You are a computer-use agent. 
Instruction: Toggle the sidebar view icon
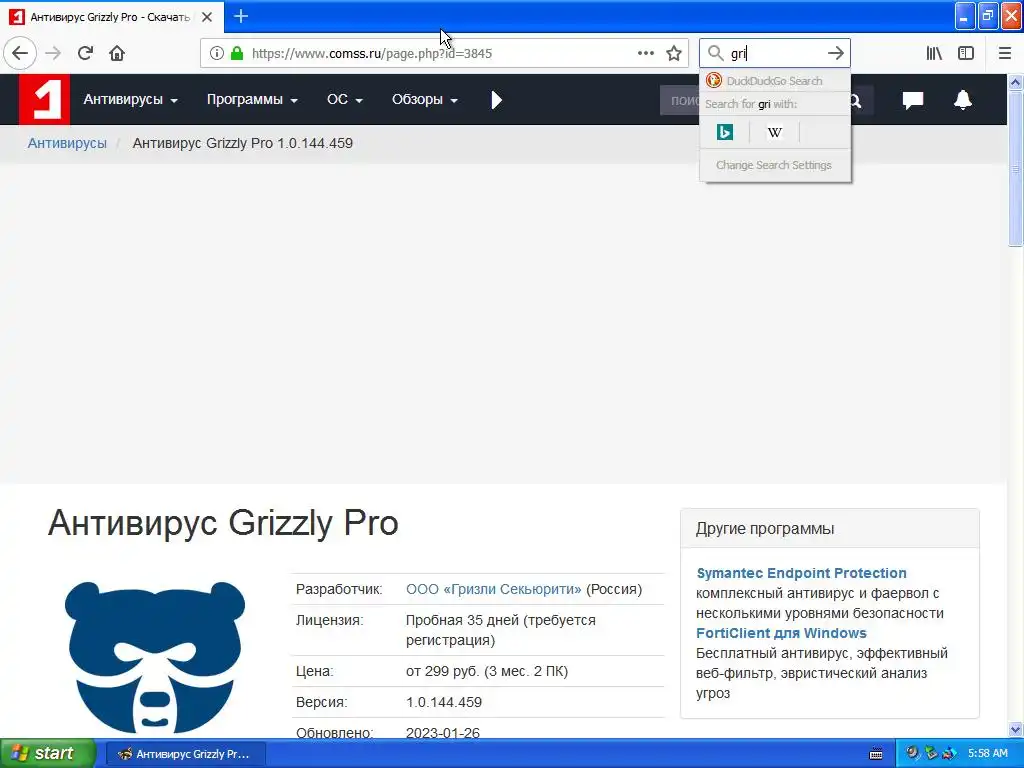pos(965,54)
